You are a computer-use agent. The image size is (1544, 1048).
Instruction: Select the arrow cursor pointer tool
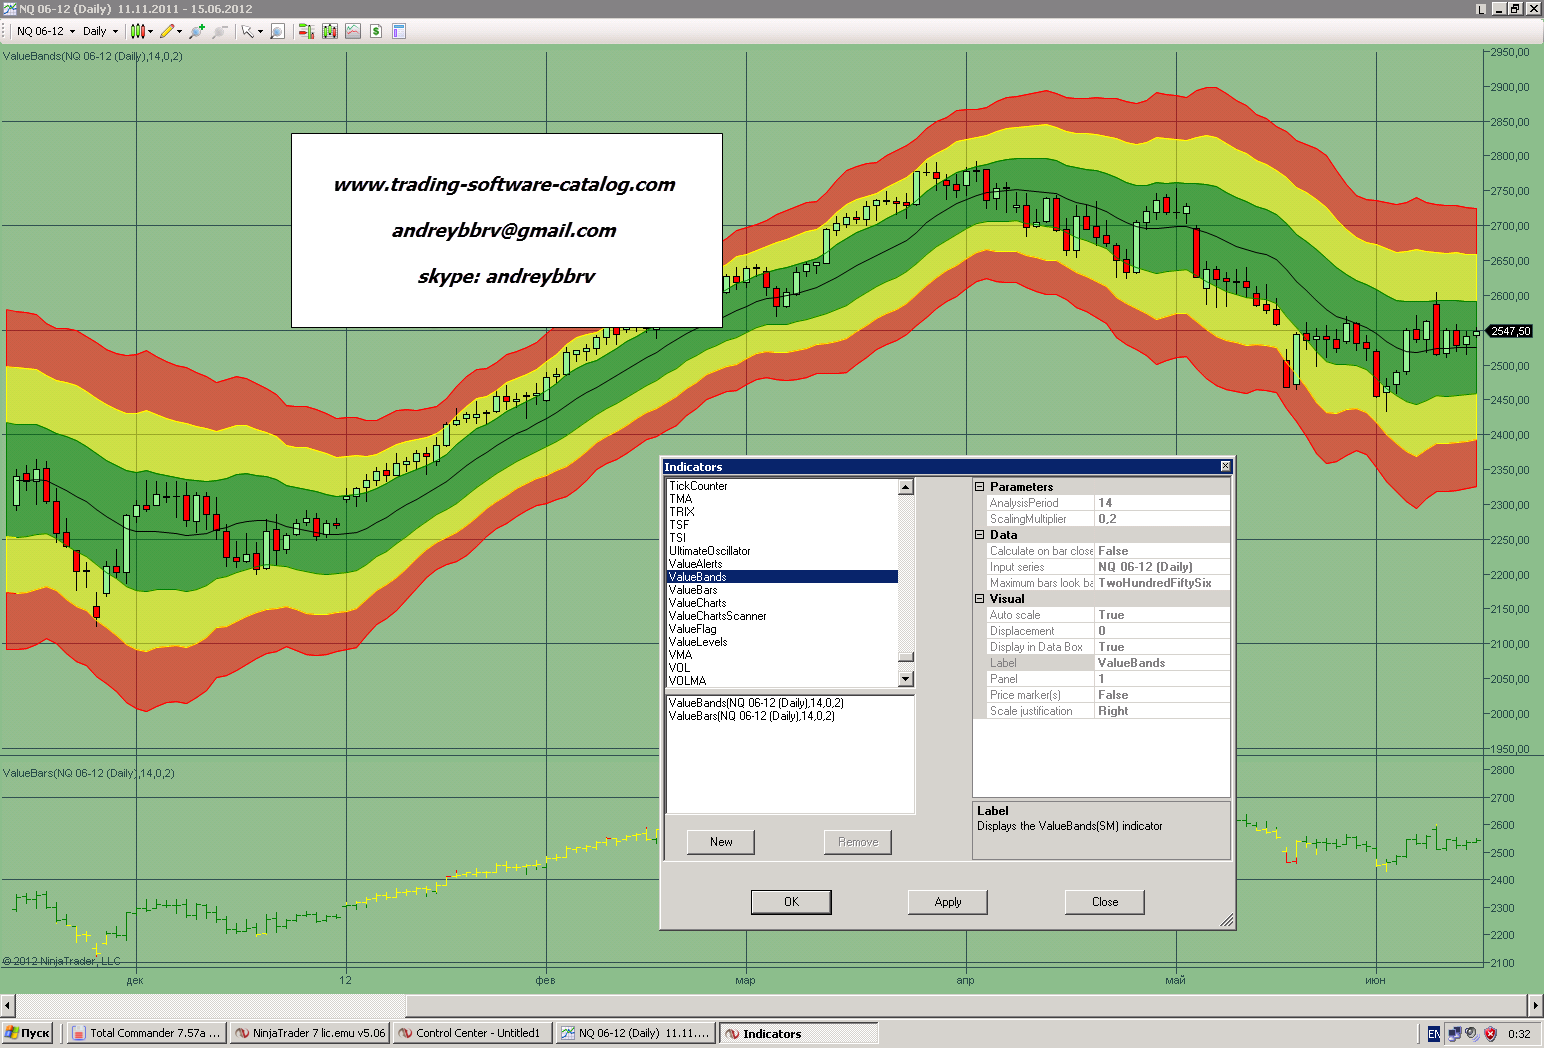point(247,31)
